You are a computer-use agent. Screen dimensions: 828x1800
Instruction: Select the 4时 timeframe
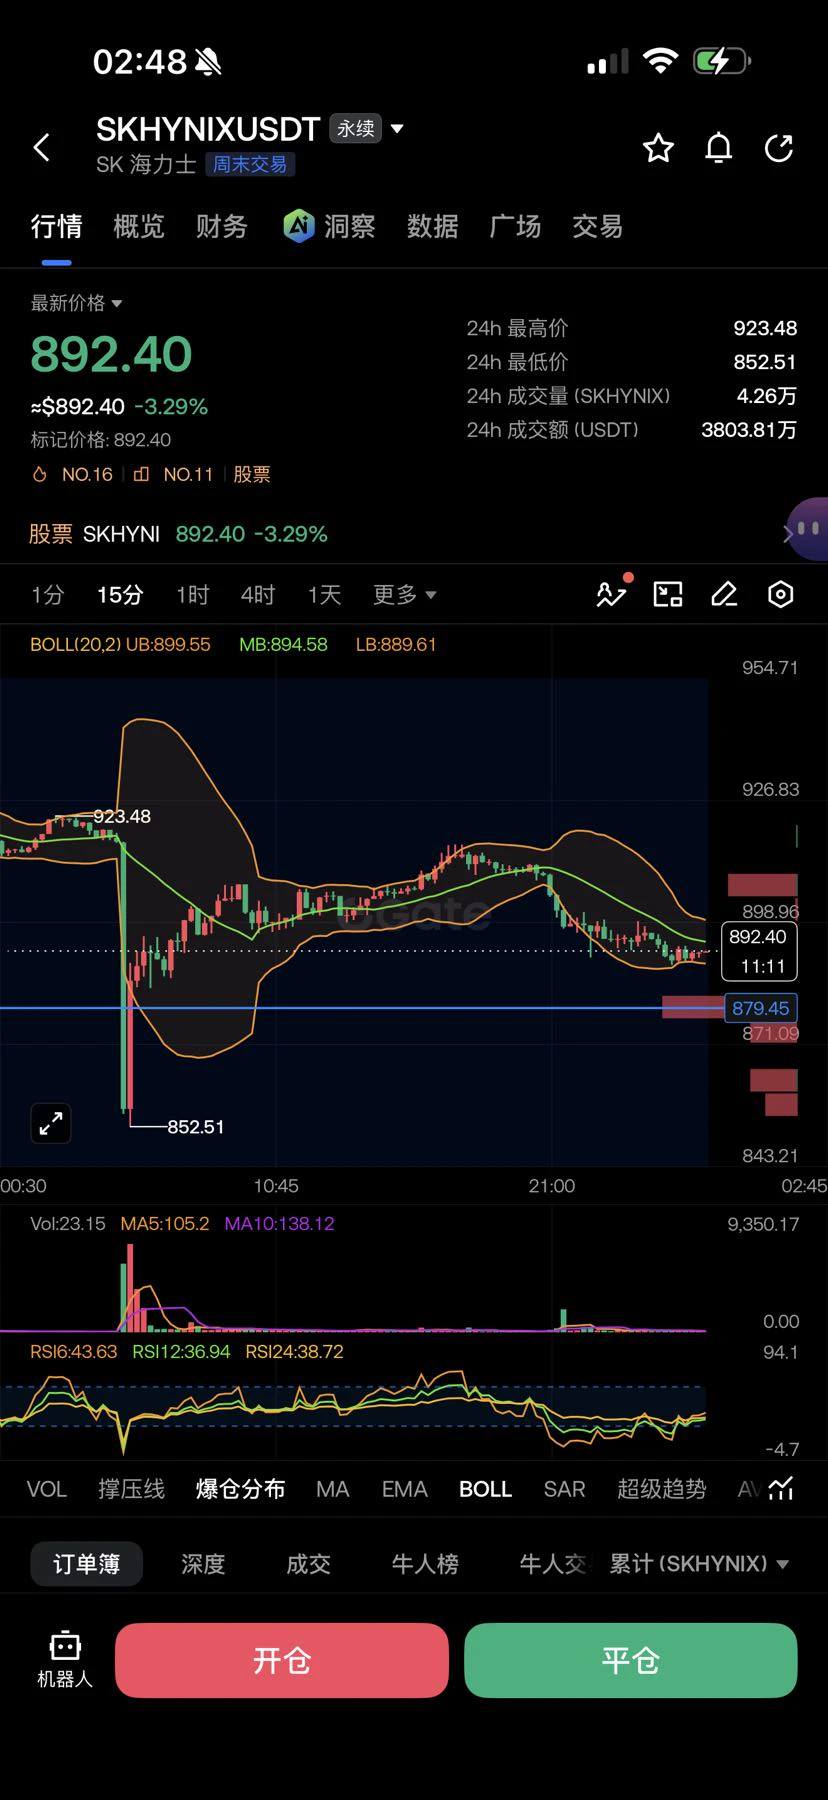(x=258, y=595)
